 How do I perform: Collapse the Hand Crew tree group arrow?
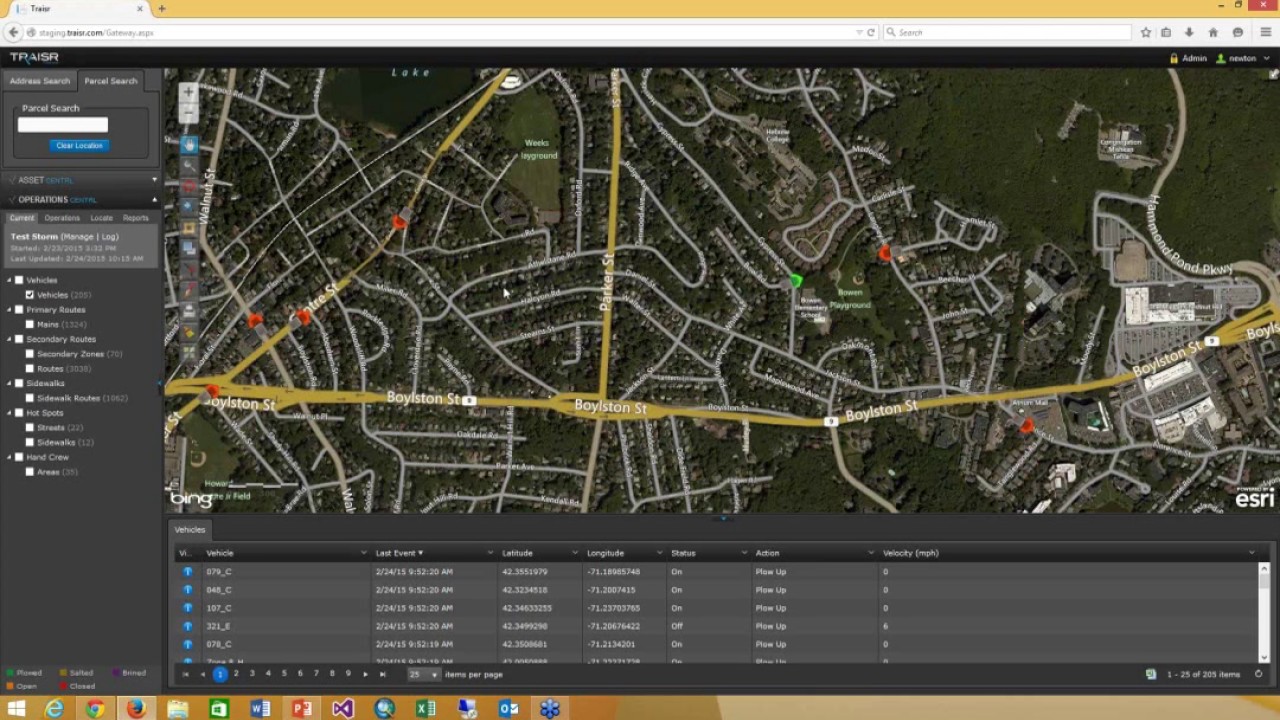tap(9, 457)
